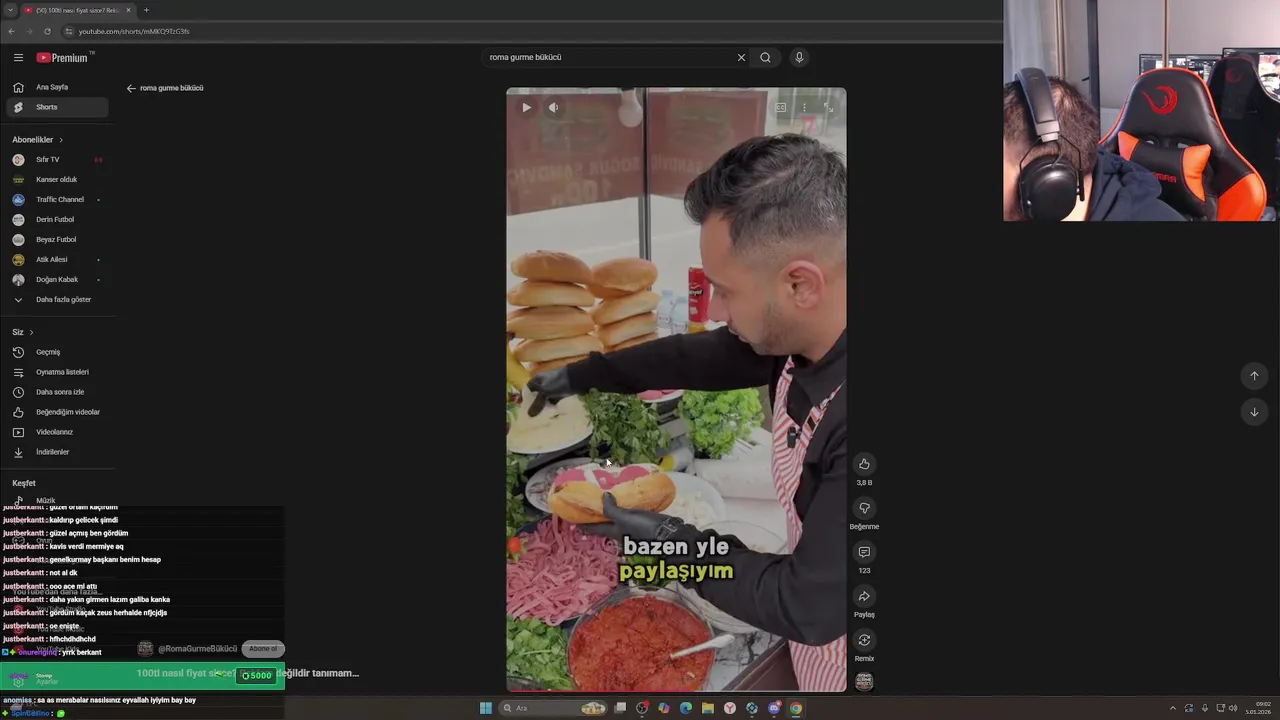Open the system volume control
This screenshot has width=1280, height=720.
(1234, 708)
